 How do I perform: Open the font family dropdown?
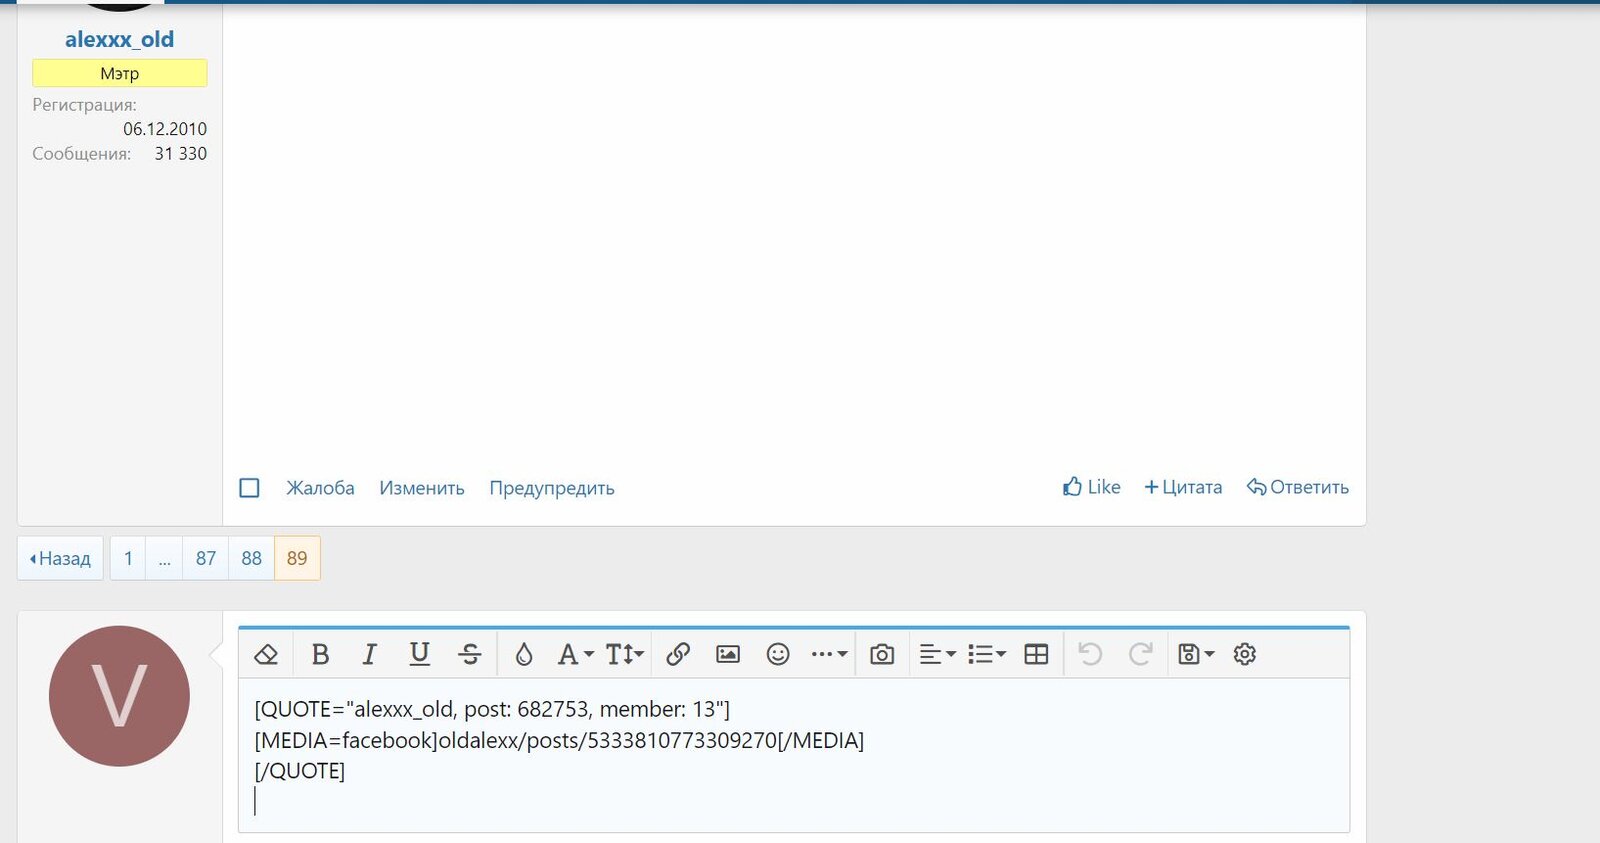(575, 654)
